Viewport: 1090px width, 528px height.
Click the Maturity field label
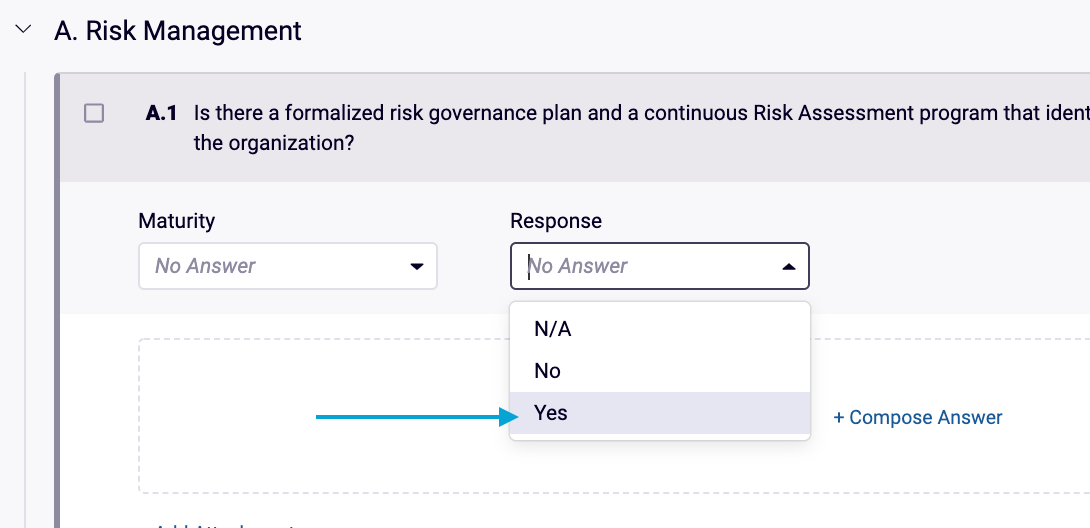point(176,221)
